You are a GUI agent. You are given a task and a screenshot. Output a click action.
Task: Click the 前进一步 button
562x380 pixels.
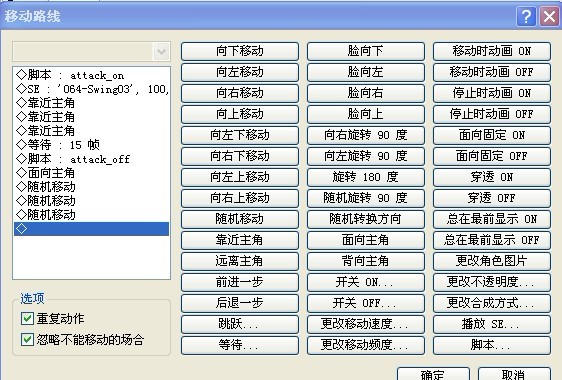tap(240, 282)
